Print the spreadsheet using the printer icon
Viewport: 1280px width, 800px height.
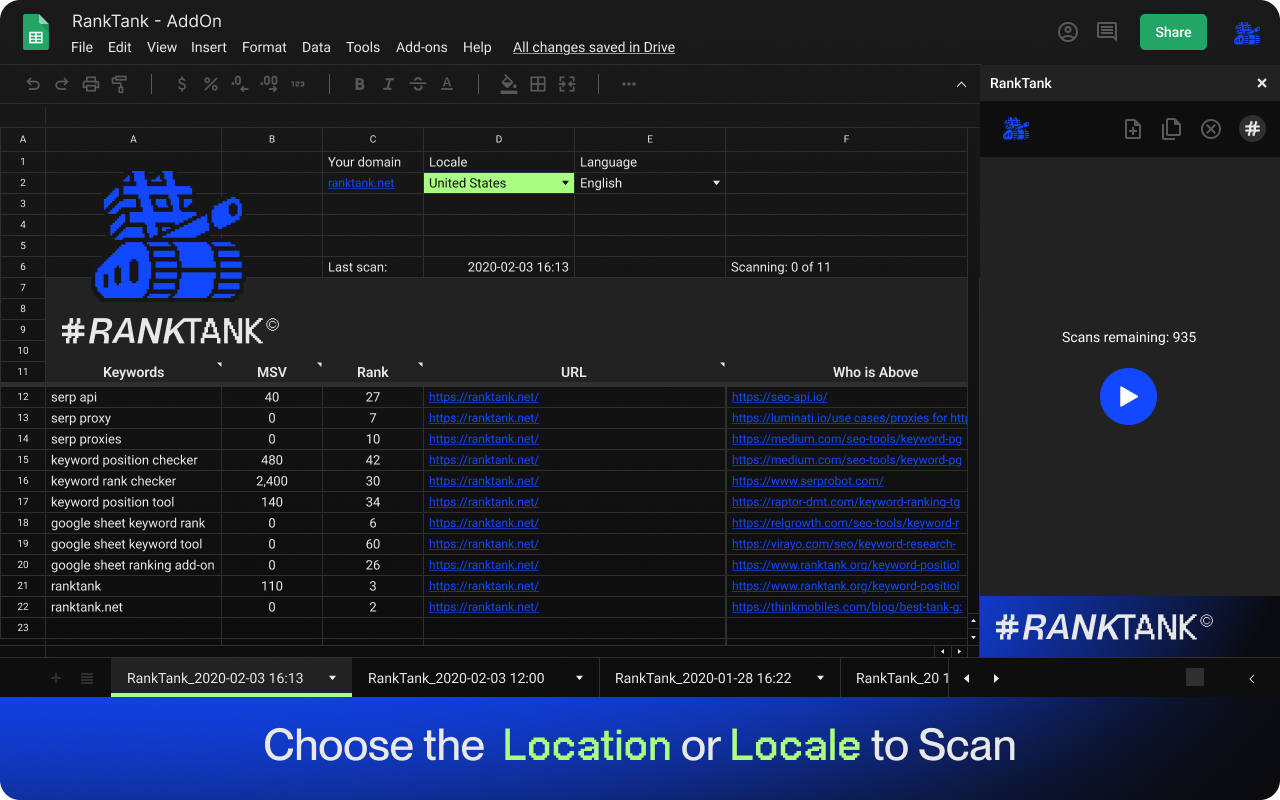pyautogui.click(x=91, y=84)
